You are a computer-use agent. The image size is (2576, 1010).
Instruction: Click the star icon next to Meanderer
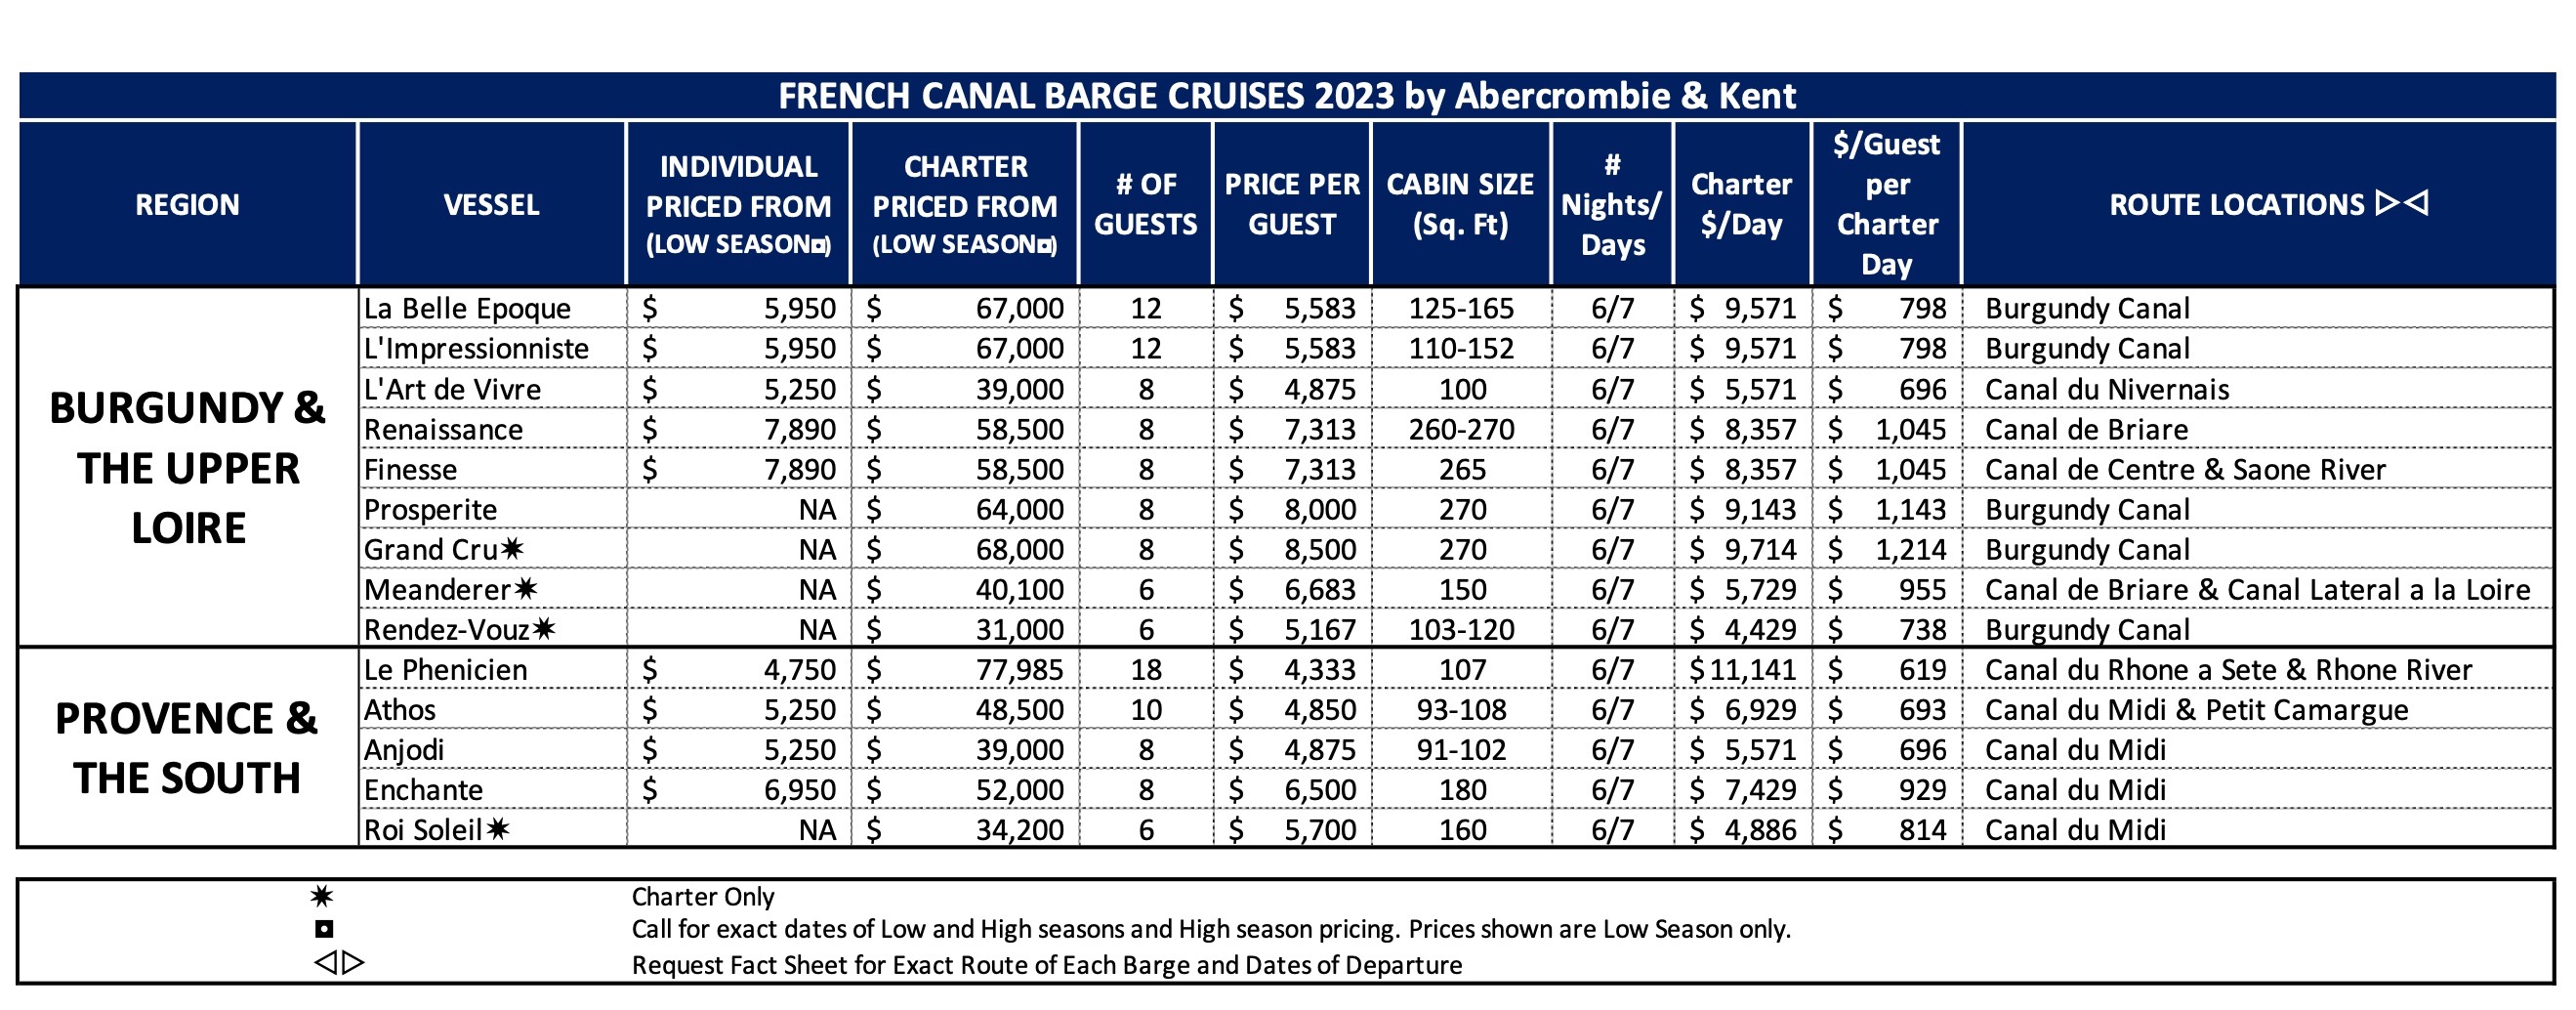pyautogui.click(x=526, y=589)
